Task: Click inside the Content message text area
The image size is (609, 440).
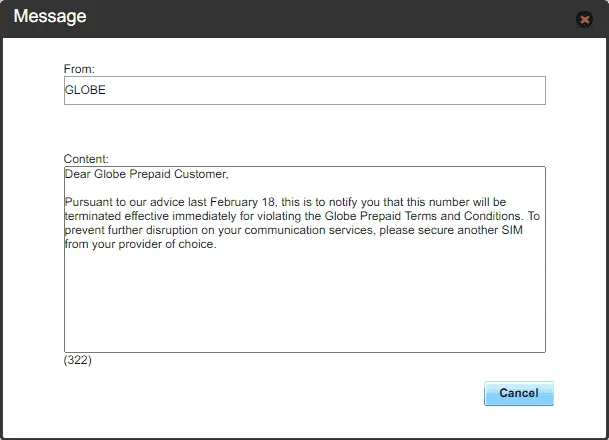Action: [304, 259]
